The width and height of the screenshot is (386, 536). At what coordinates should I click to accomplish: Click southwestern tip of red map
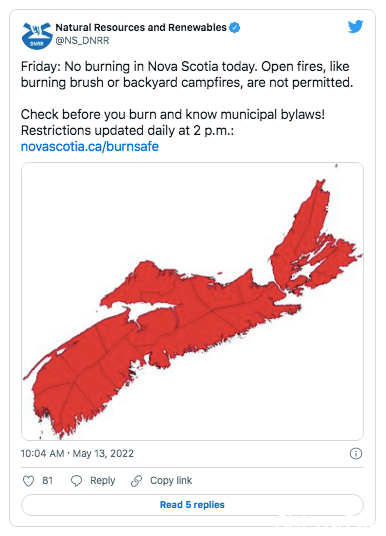click(x=56, y=422)
